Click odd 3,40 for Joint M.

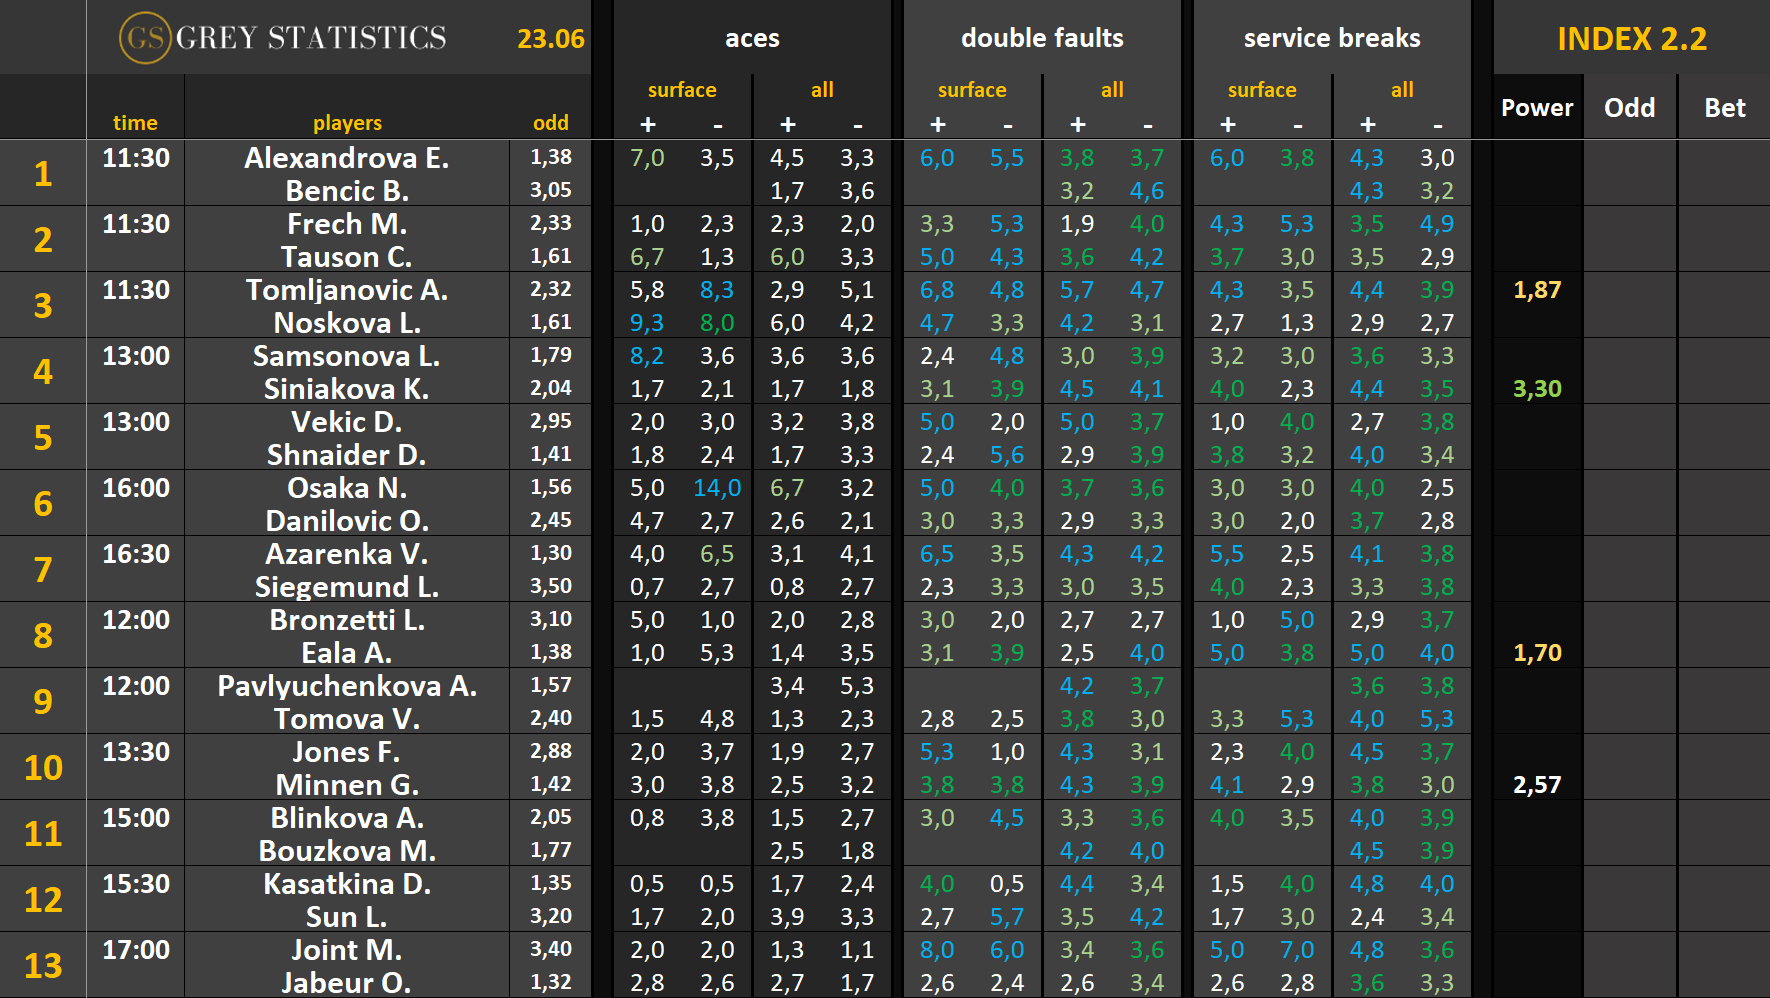pos(551,949)
